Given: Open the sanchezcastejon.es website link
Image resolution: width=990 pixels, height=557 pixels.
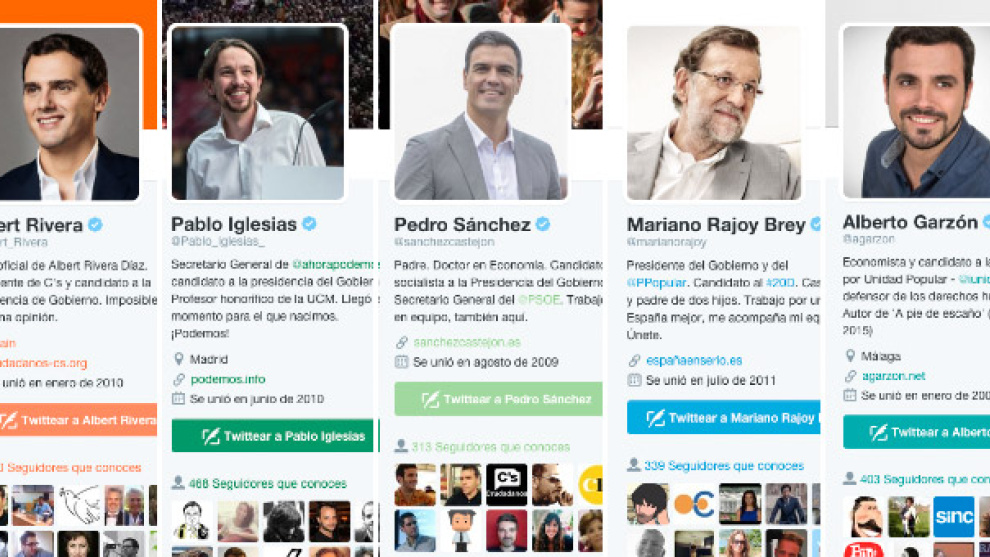Looking at the screenshot, I should pos(467,342).
